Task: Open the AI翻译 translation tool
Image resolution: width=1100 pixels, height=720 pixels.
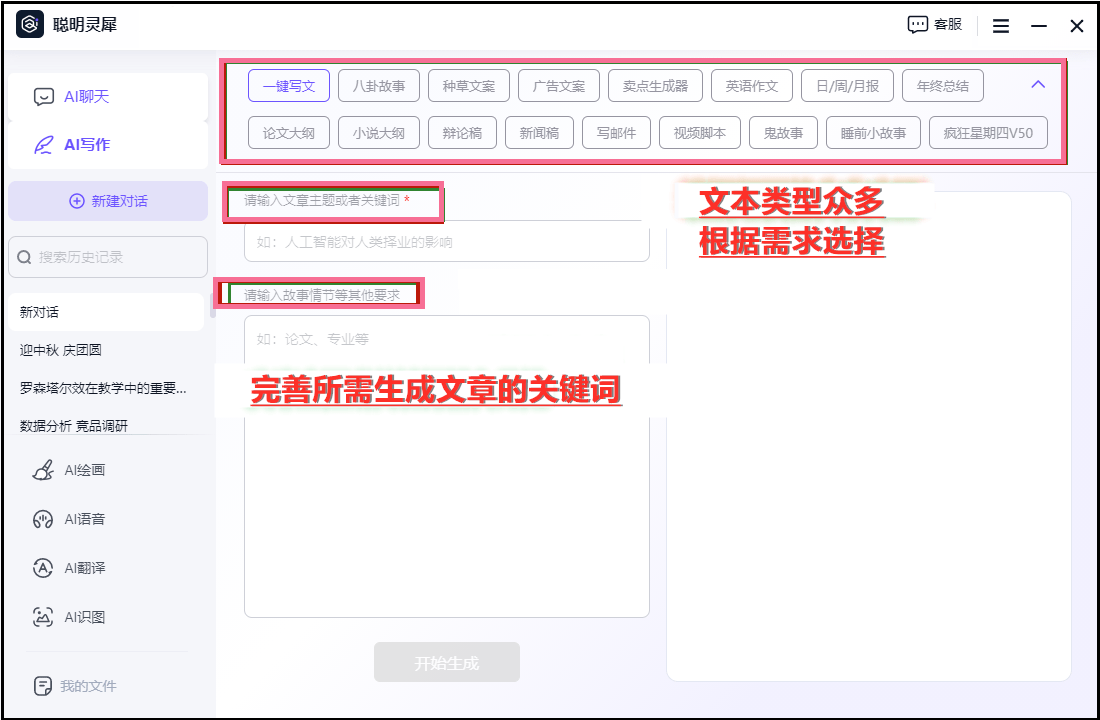Action: coord(43,568)
